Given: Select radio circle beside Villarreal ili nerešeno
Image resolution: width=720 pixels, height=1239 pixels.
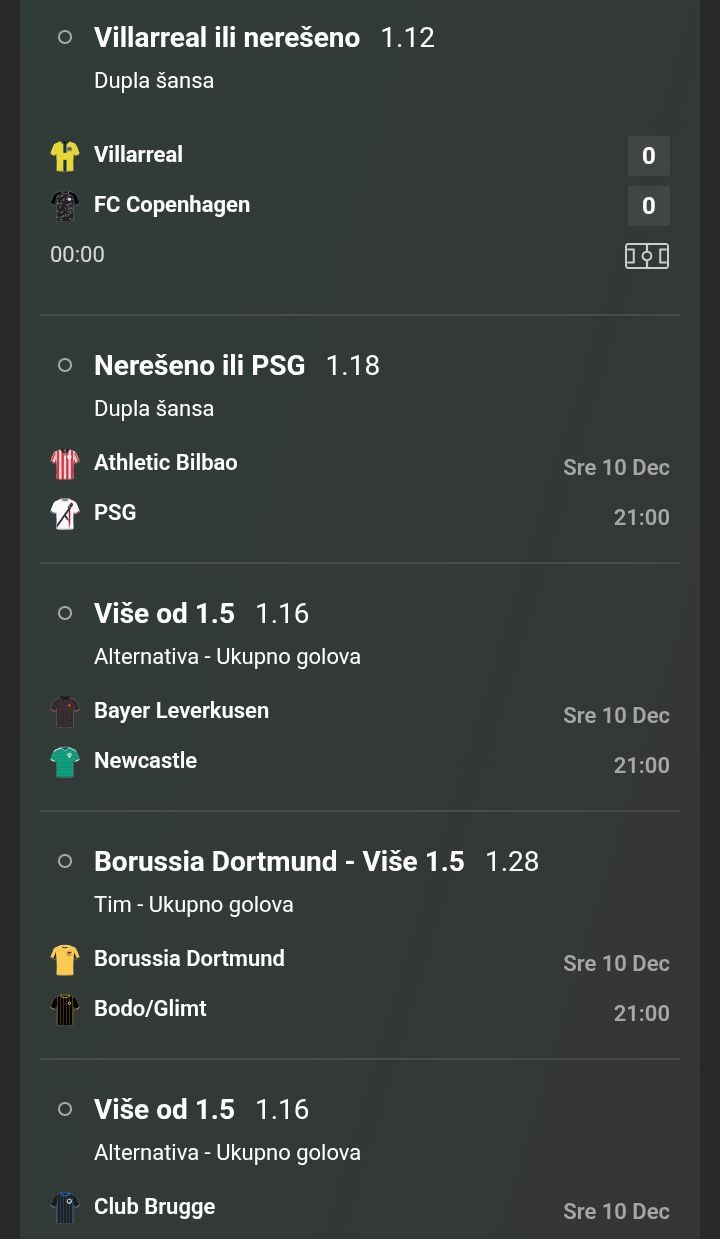Looking at the screenshot, I should pos(65,38).
